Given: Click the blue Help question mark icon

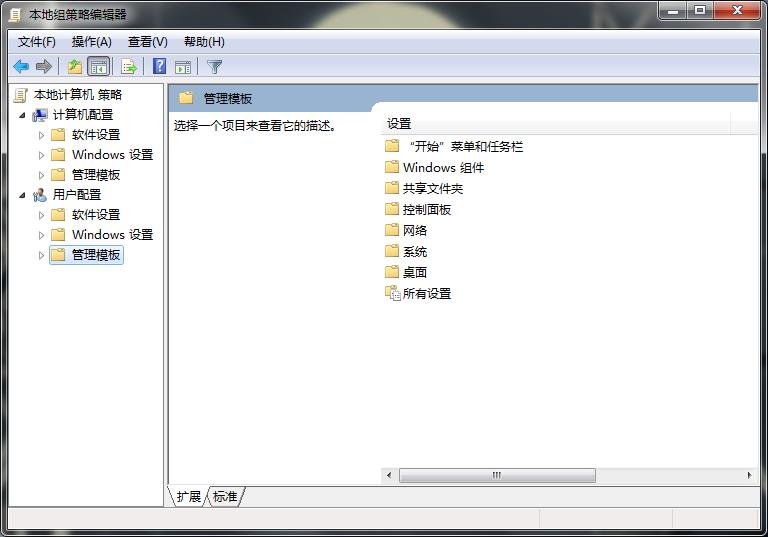Looking at the screenshot, I should [x=159, y=66].
